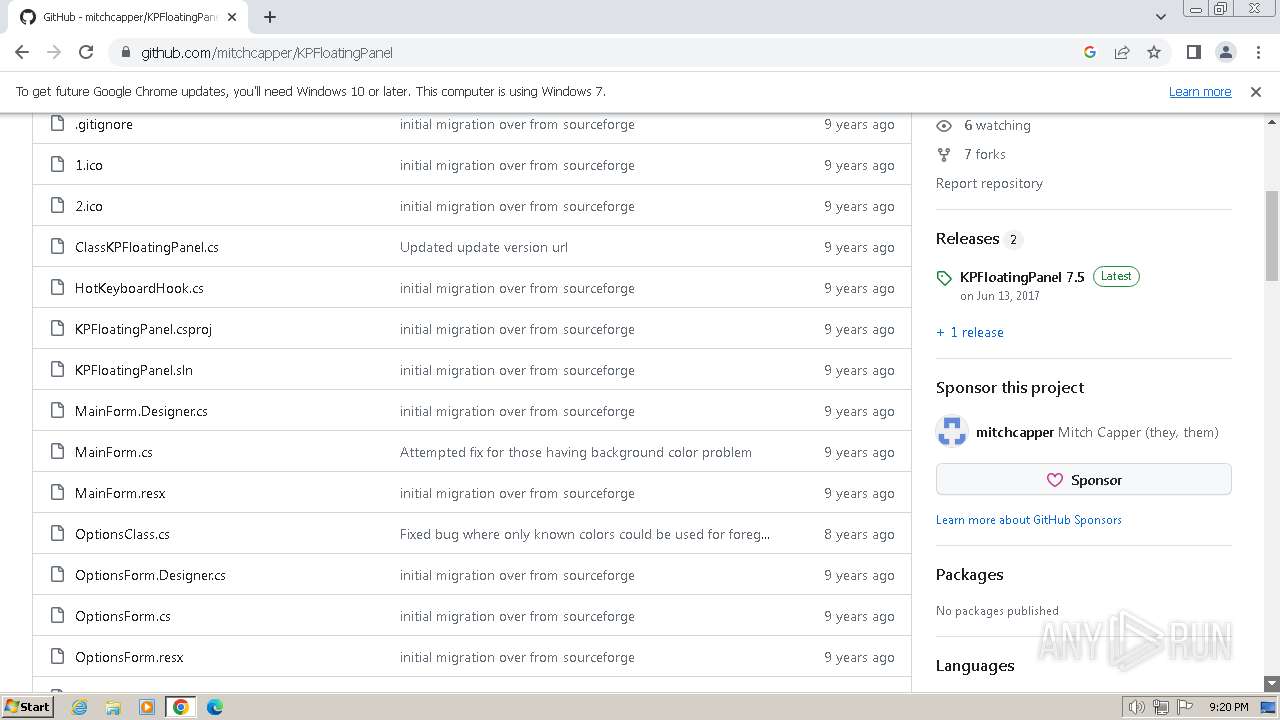Viewport: 1280px width, 720px height.
Task: Click the share page icon
Action: [x=1122, y=52]
